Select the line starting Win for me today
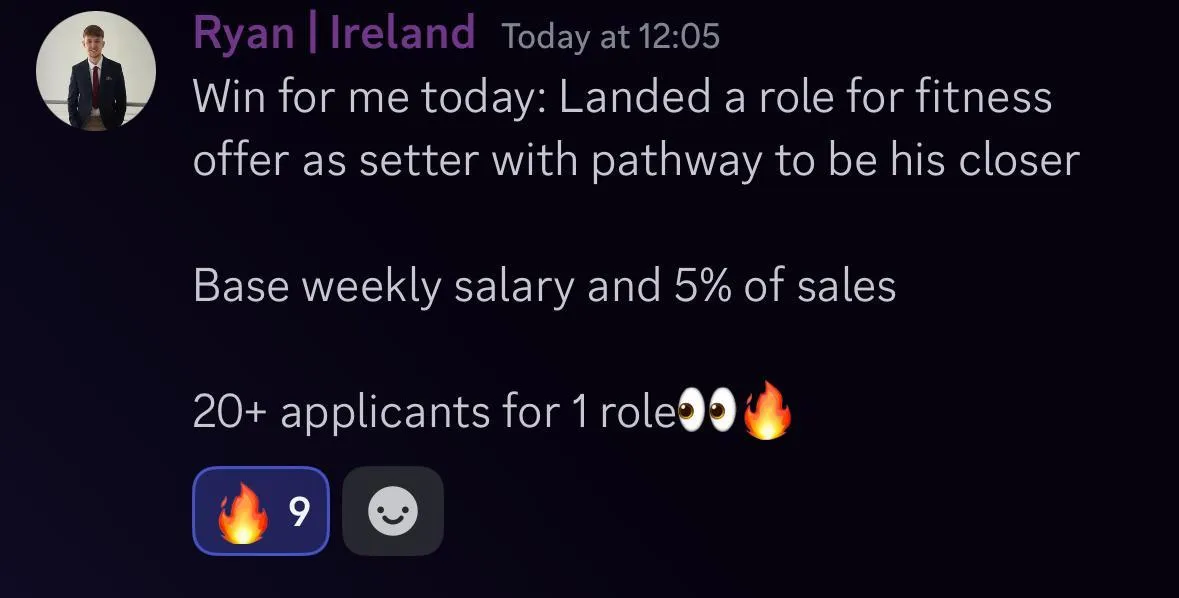1179x598 pixels. (x=622, y=98)
